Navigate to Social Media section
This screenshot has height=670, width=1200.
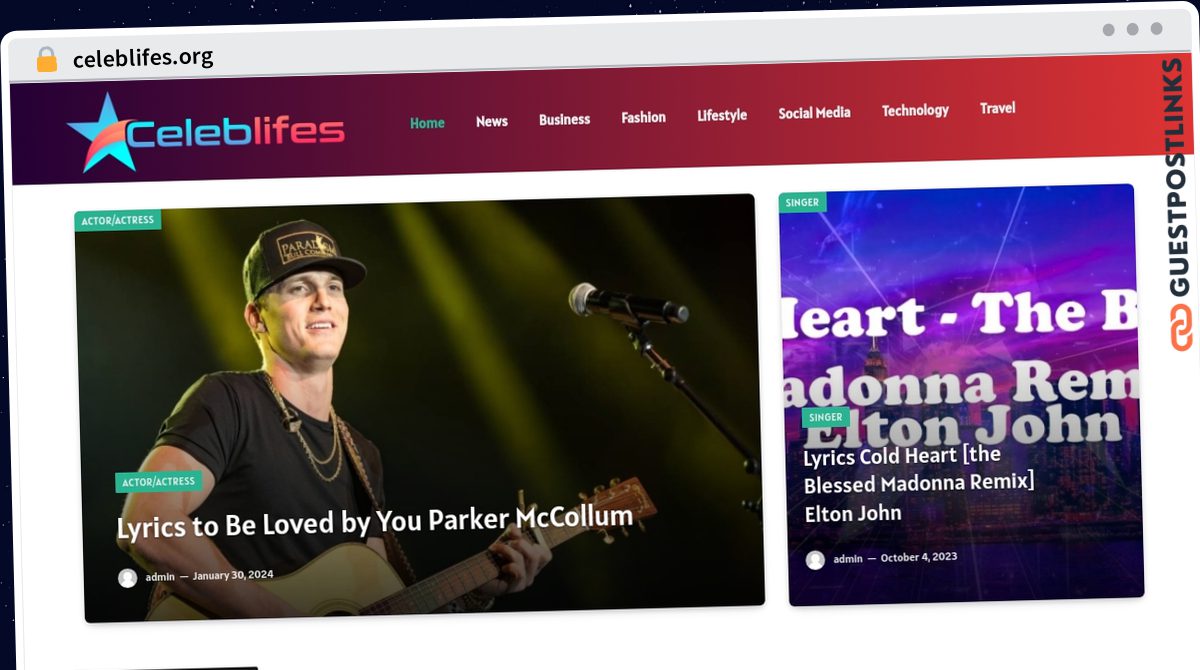pyautogui.click(x=814, y=113)
